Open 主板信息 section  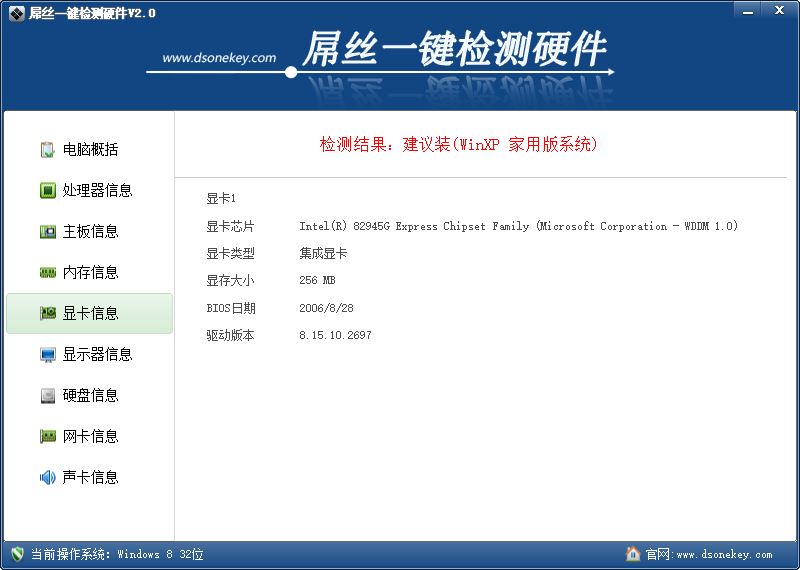89,232
